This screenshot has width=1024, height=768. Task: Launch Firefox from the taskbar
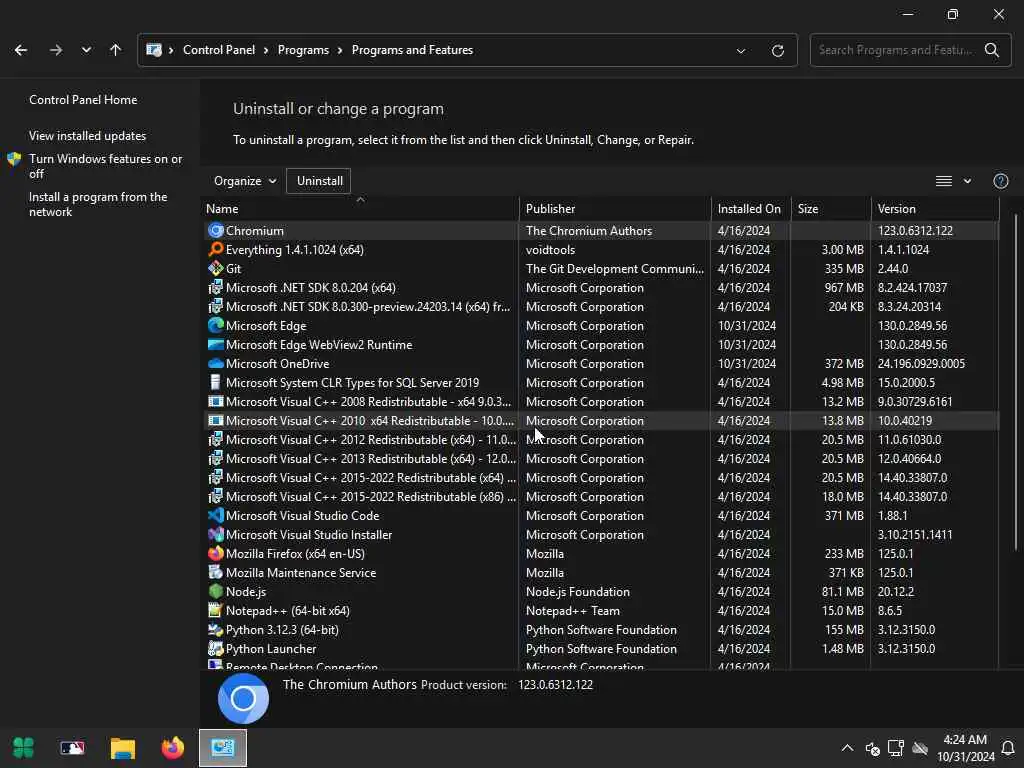172,748
